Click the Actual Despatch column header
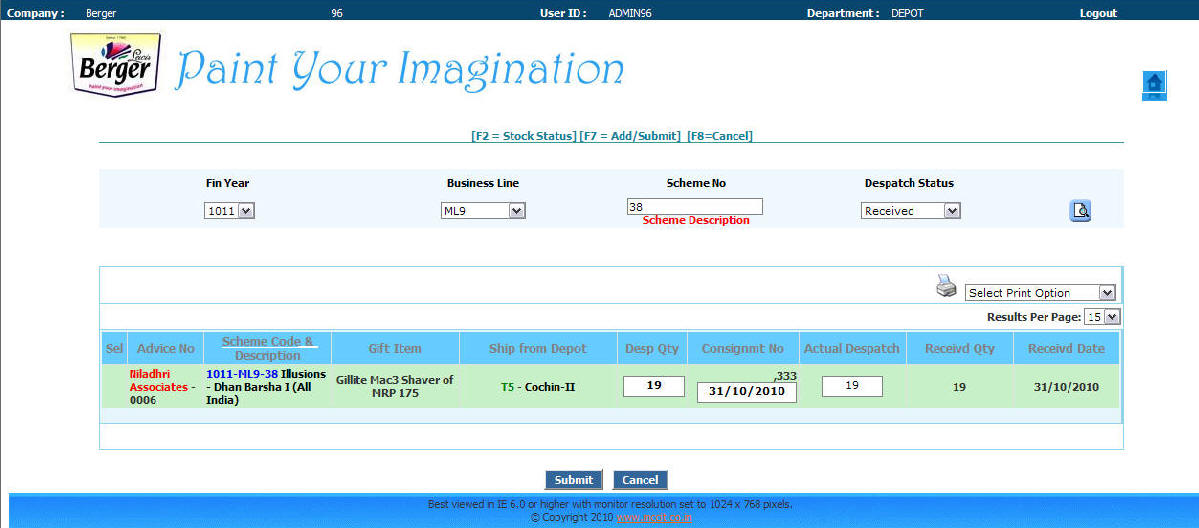 pyautogui.click(x=852, y=348)
